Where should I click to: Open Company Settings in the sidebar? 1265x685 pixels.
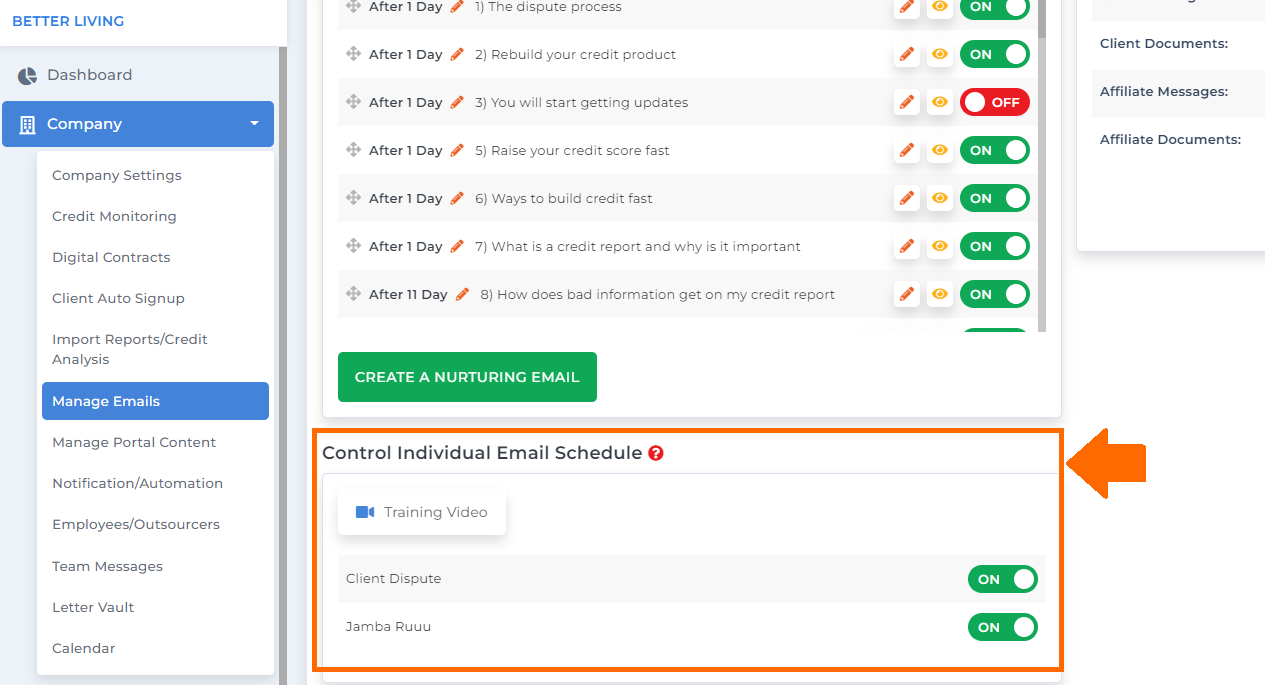coord(117,175)
